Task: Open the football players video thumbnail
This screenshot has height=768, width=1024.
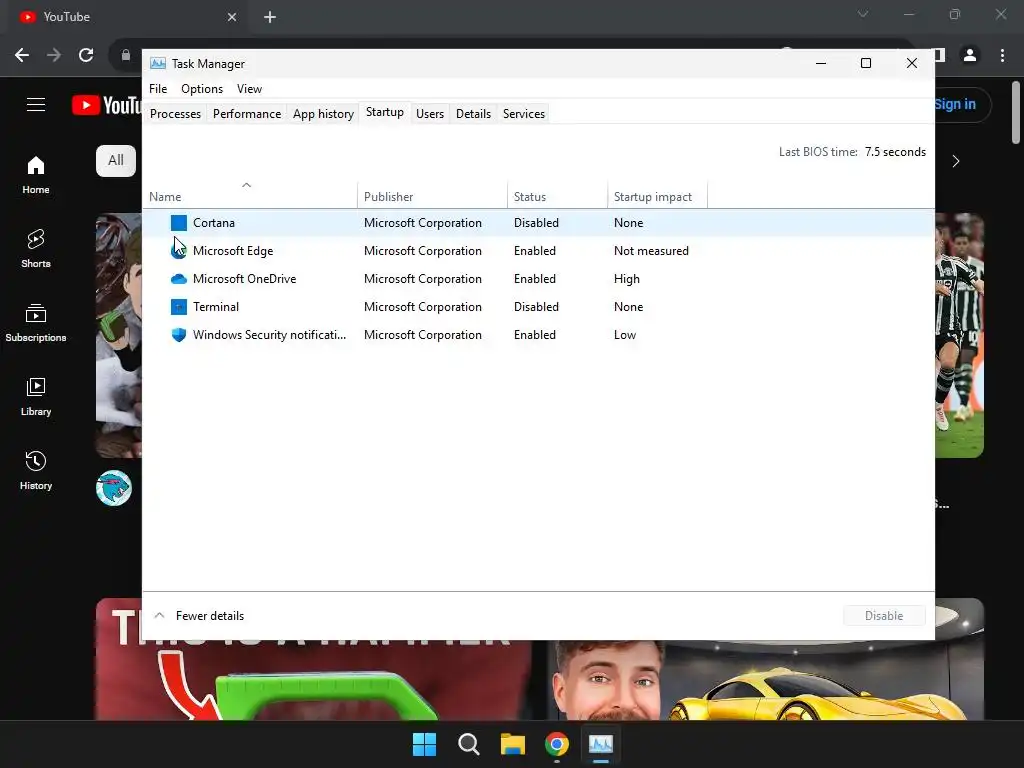Action: tap(959, 335)
